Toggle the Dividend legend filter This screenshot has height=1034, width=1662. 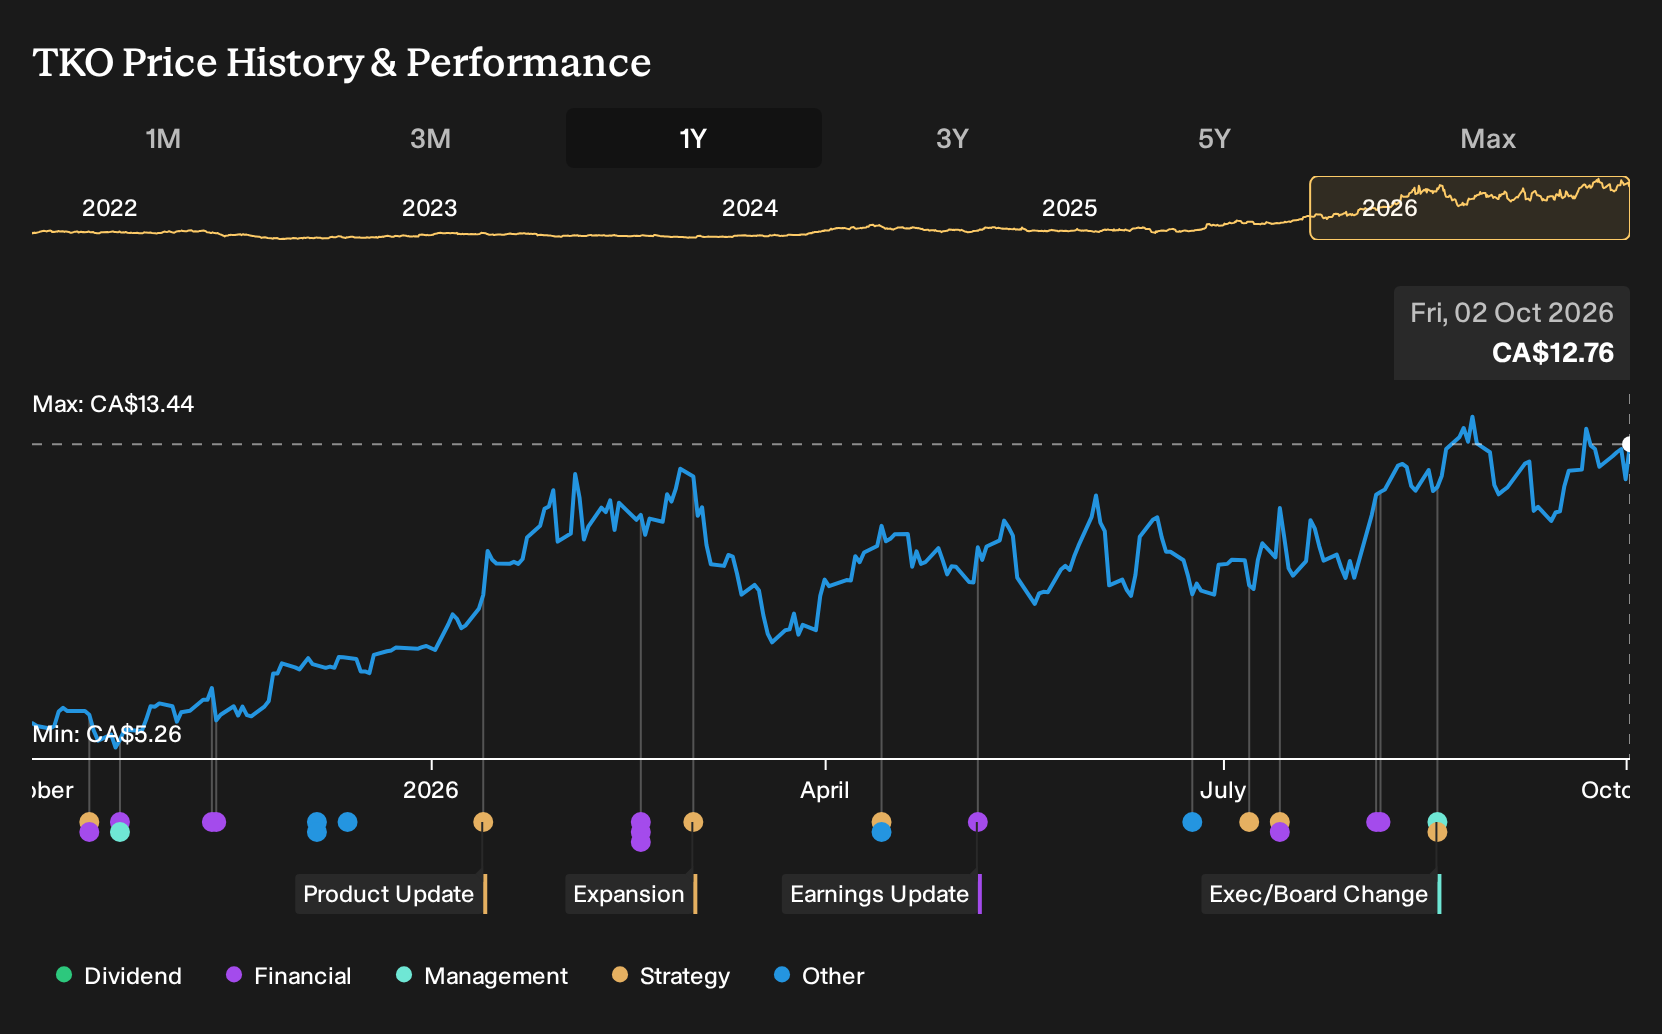point(119,976)
